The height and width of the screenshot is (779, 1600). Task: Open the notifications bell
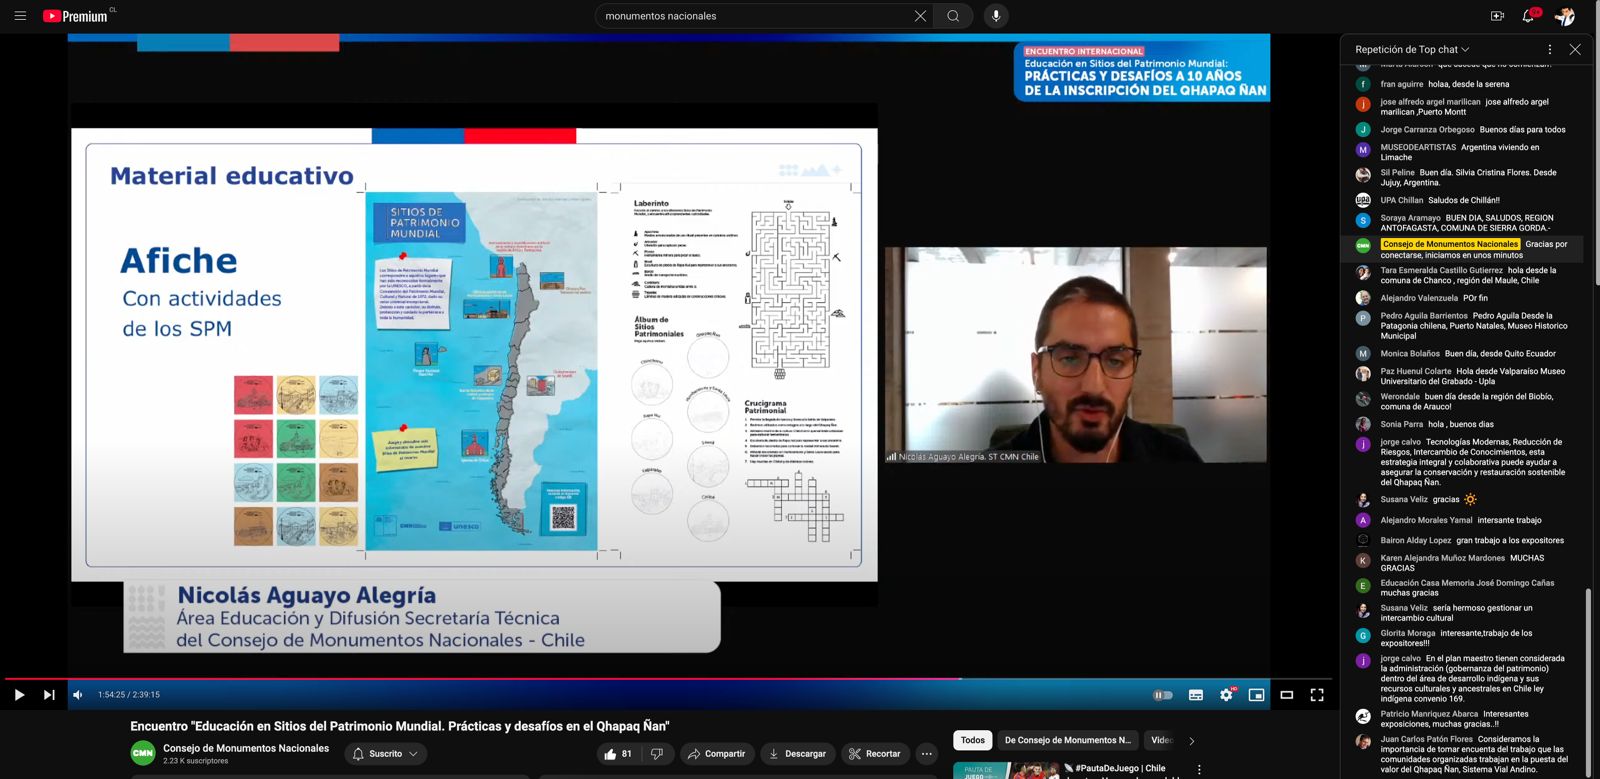point(1528,16)
